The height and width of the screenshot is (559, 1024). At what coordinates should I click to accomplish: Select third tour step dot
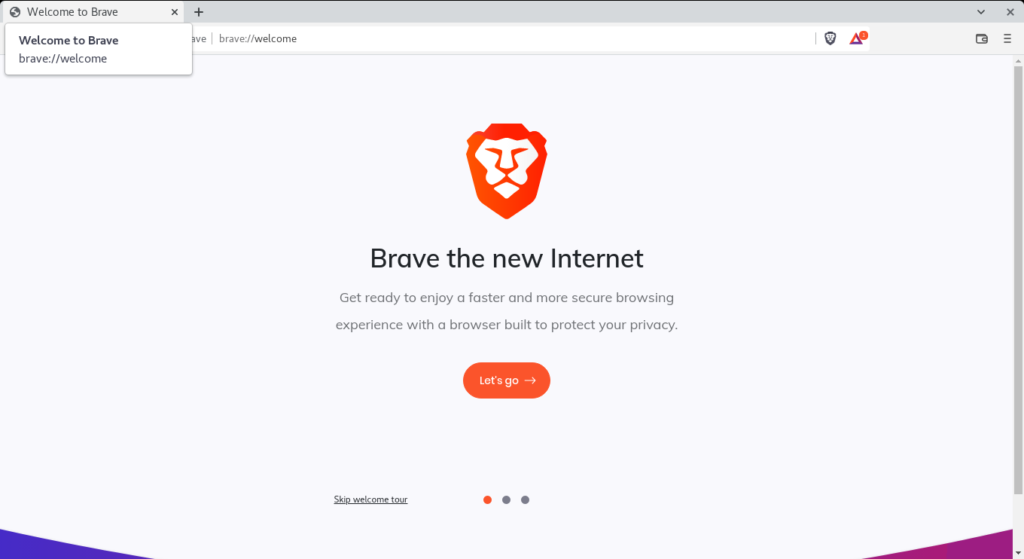(x=525, y=500)
